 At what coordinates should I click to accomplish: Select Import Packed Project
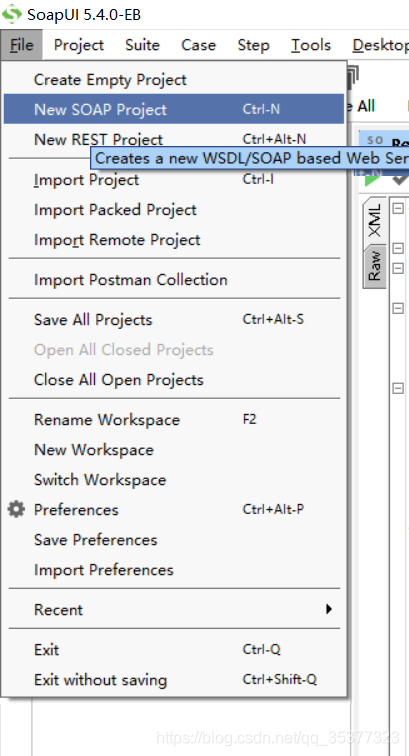tap(174, 210)
